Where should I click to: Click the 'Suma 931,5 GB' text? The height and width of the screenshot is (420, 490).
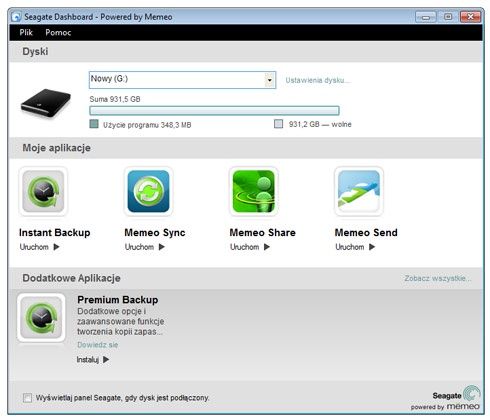pos(115,99)
